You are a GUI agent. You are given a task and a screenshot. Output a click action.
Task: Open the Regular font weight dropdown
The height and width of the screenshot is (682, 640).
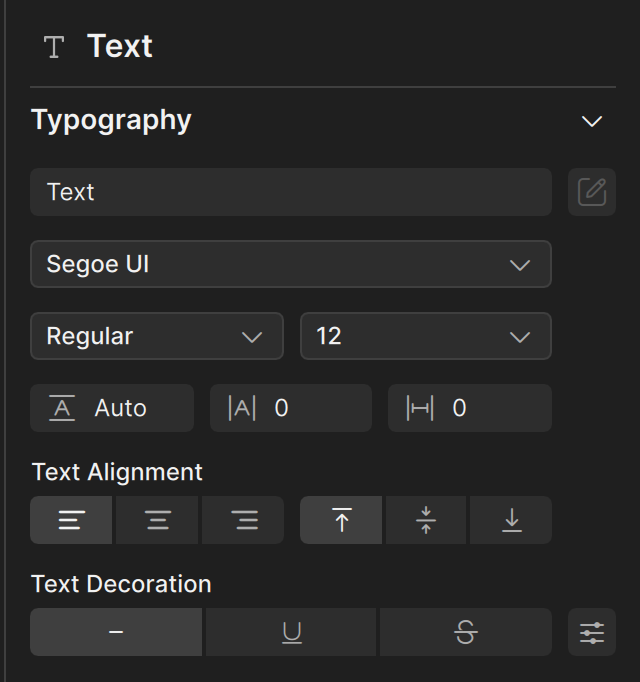[157, 336]
